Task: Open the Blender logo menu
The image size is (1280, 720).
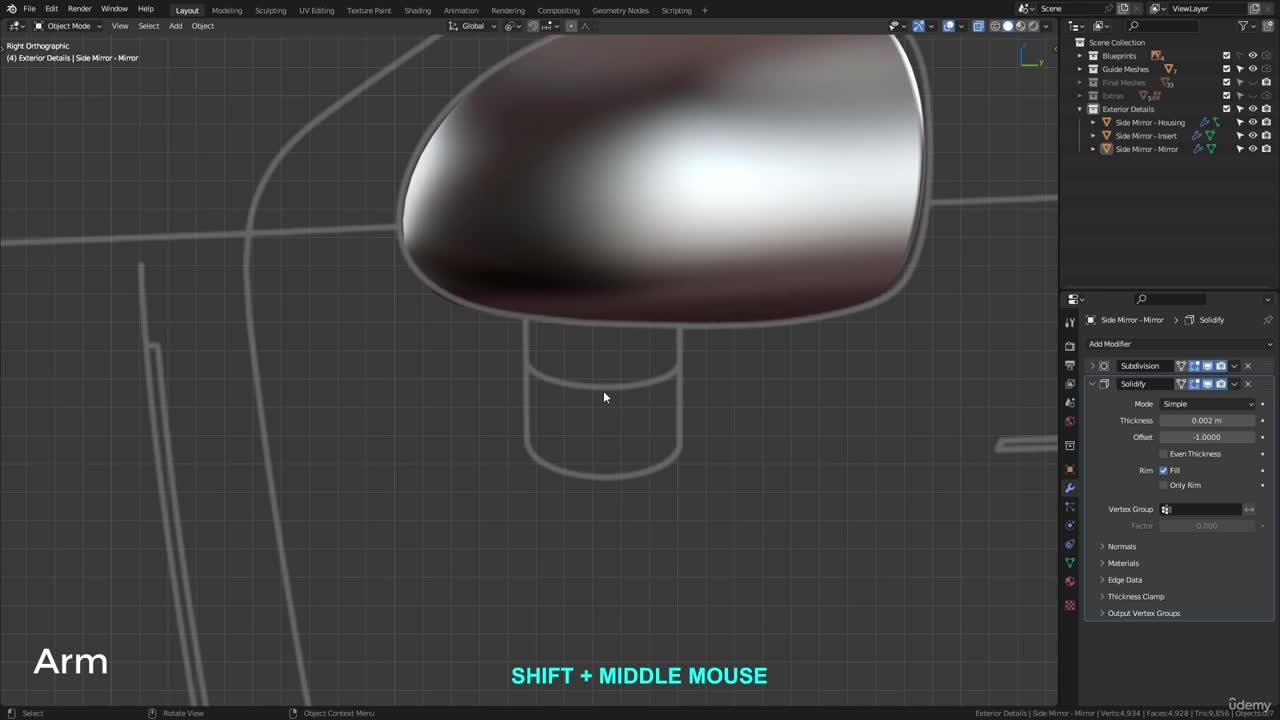Action: 11,9
